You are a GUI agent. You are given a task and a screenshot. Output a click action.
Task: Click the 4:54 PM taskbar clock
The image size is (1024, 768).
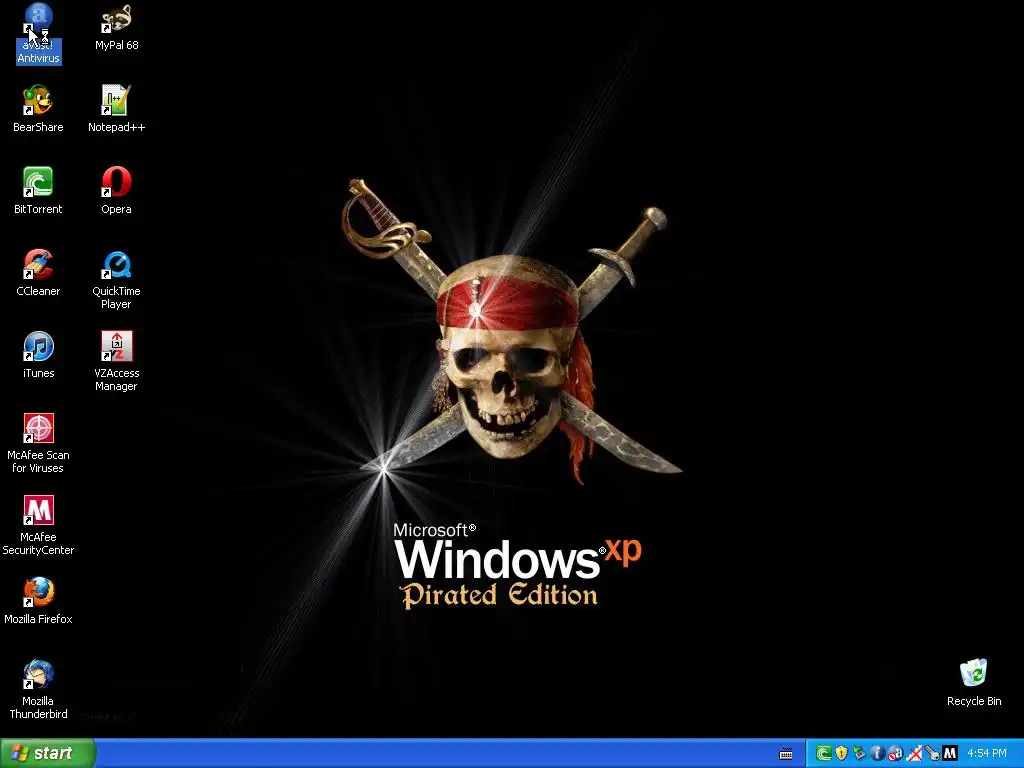987,754
